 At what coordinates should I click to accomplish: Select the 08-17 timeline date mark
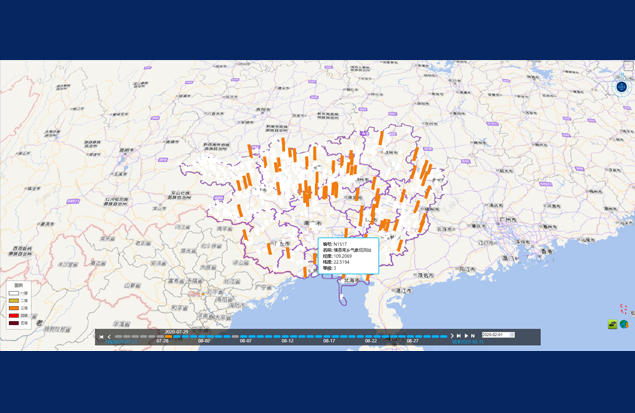328,341
